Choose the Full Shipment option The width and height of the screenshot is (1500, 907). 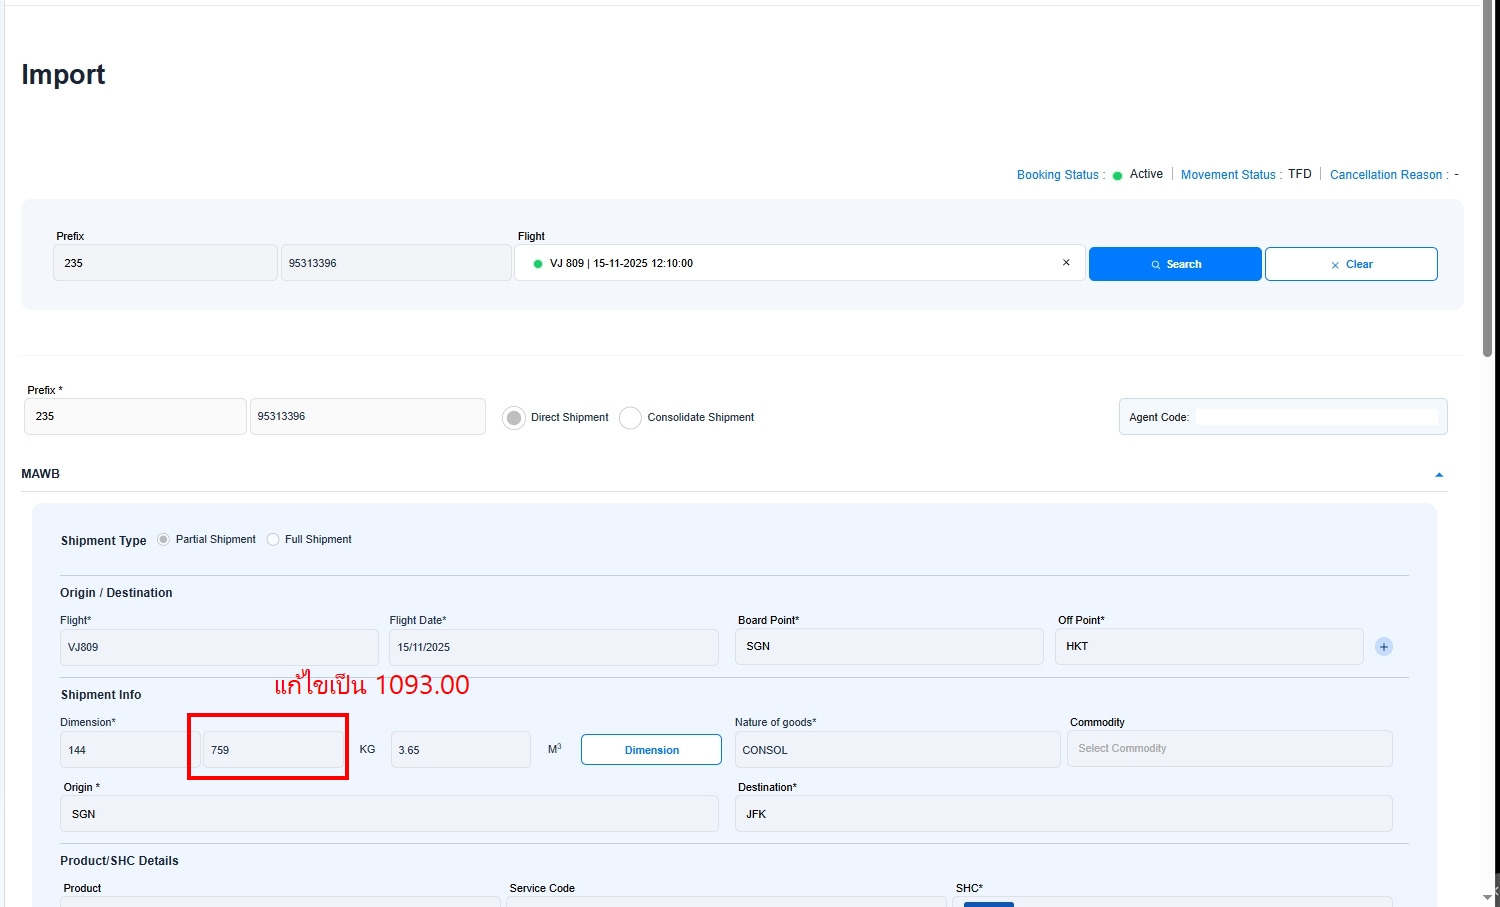pos(273,540)
